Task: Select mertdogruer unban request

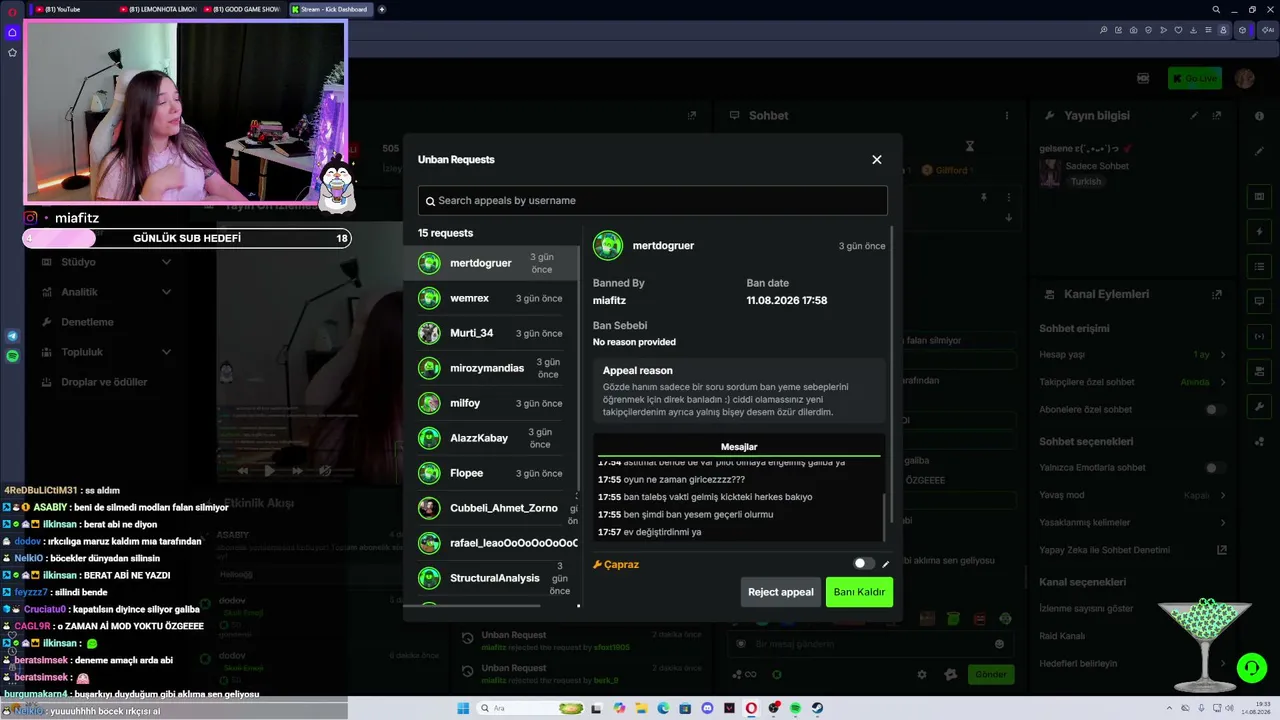Action: pyautogui.click(x=491, y=263)
